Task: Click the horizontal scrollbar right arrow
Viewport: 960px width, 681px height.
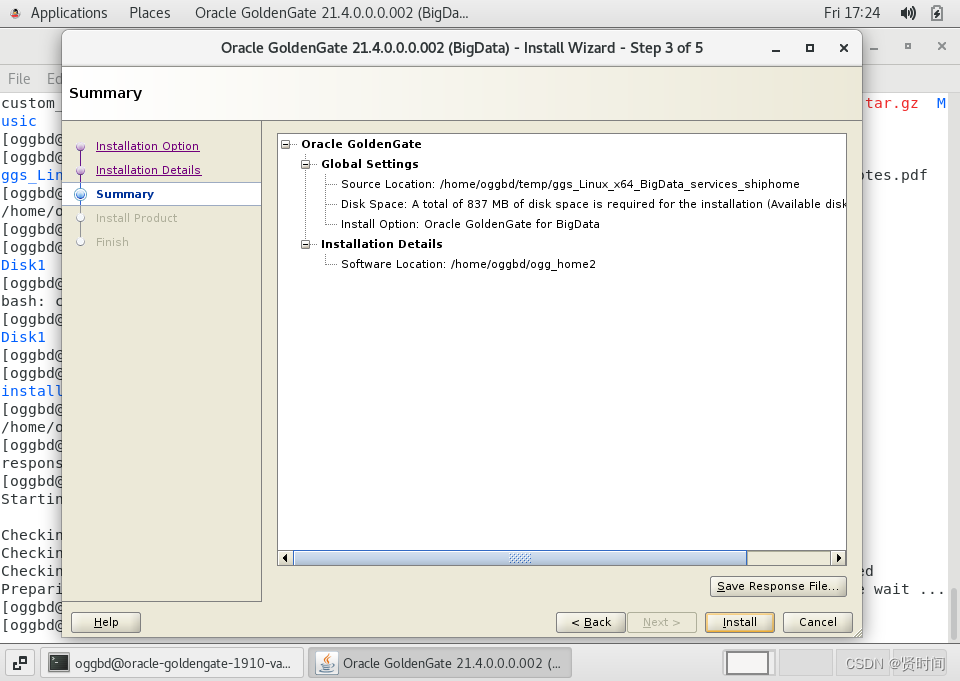Action: tap(838, 558)
